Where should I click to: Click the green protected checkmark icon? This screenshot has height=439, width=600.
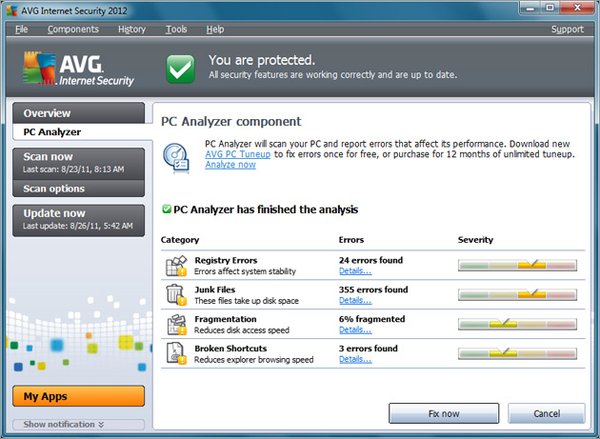tap(180, 69)
